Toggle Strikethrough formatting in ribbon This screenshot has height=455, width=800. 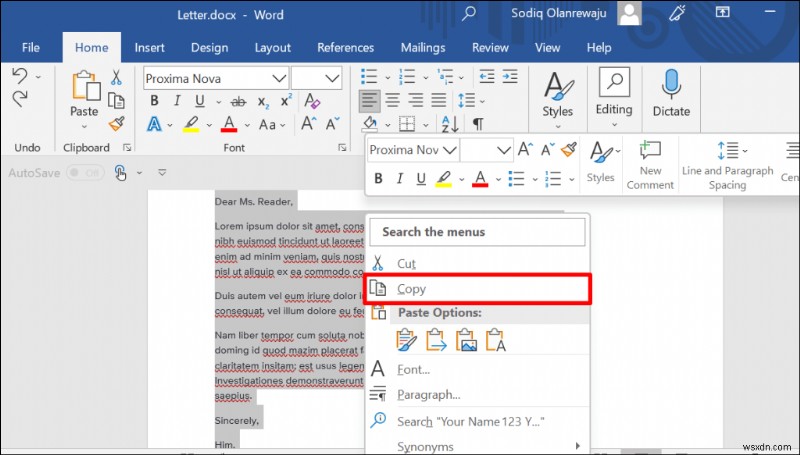(x=238, y=102)
